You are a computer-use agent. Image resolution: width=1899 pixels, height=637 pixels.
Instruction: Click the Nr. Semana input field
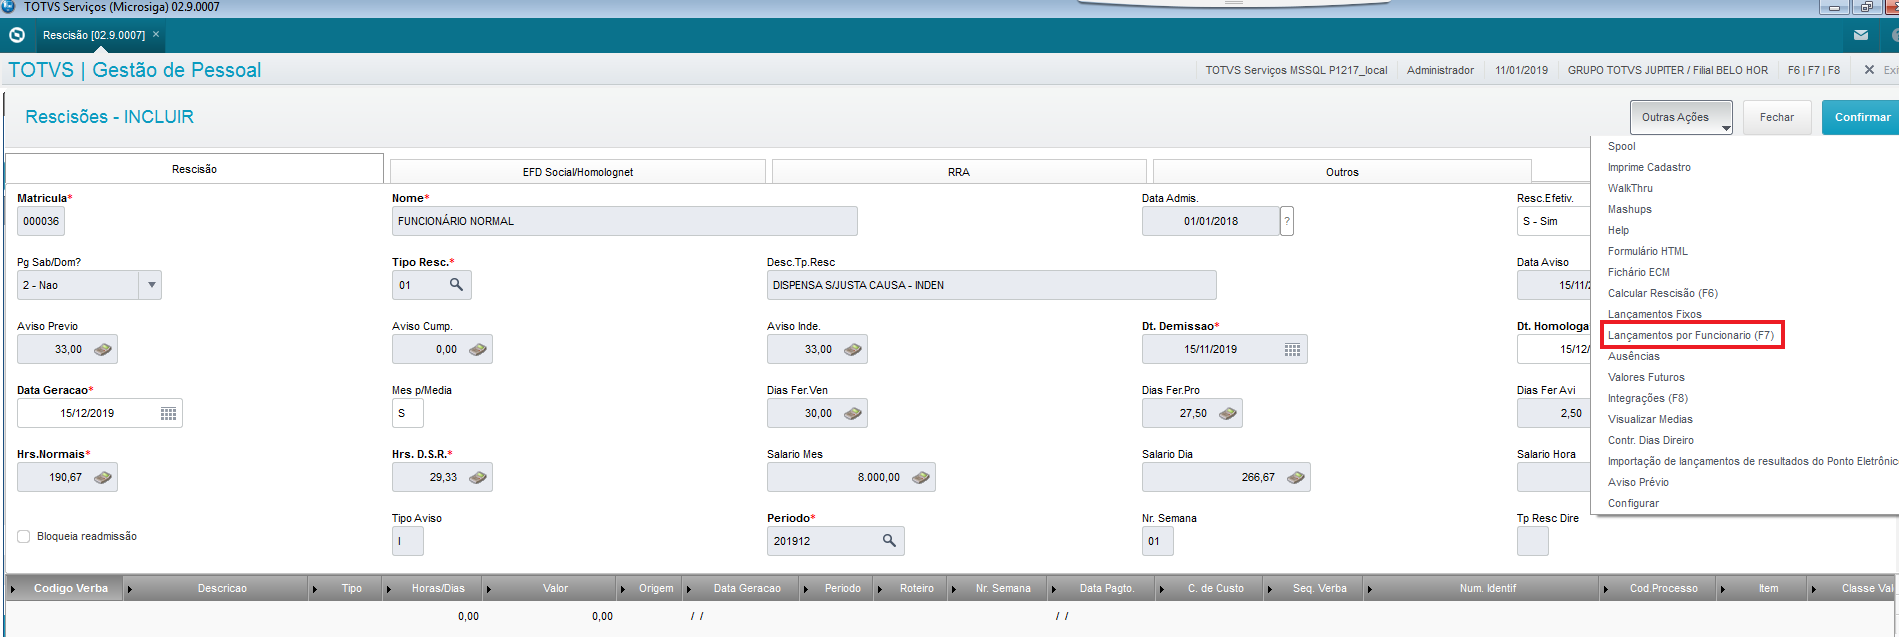point(1157,541)
